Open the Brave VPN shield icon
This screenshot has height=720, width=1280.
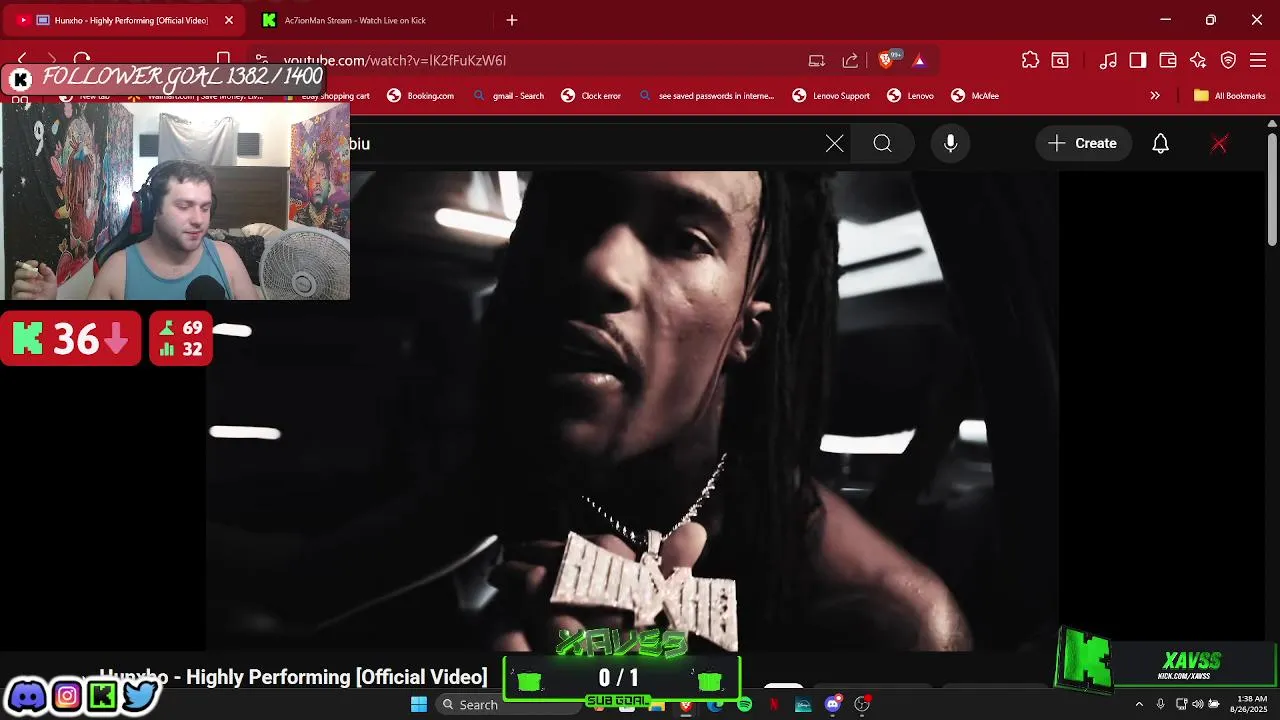pyautogui.click(x=1228, y=60)
